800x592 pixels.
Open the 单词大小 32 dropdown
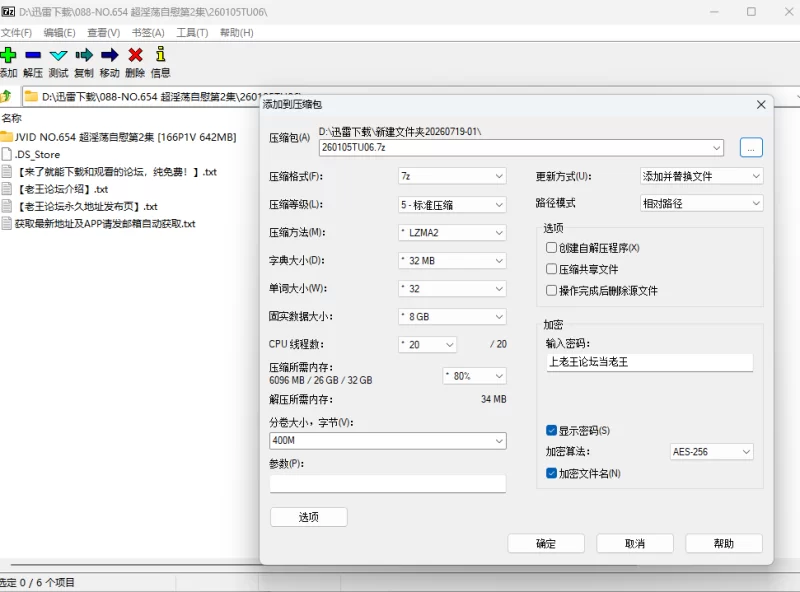(452, 289)
